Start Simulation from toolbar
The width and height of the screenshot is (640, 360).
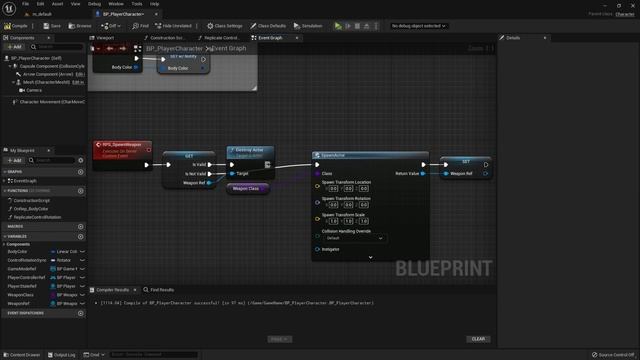pos(308,26)
